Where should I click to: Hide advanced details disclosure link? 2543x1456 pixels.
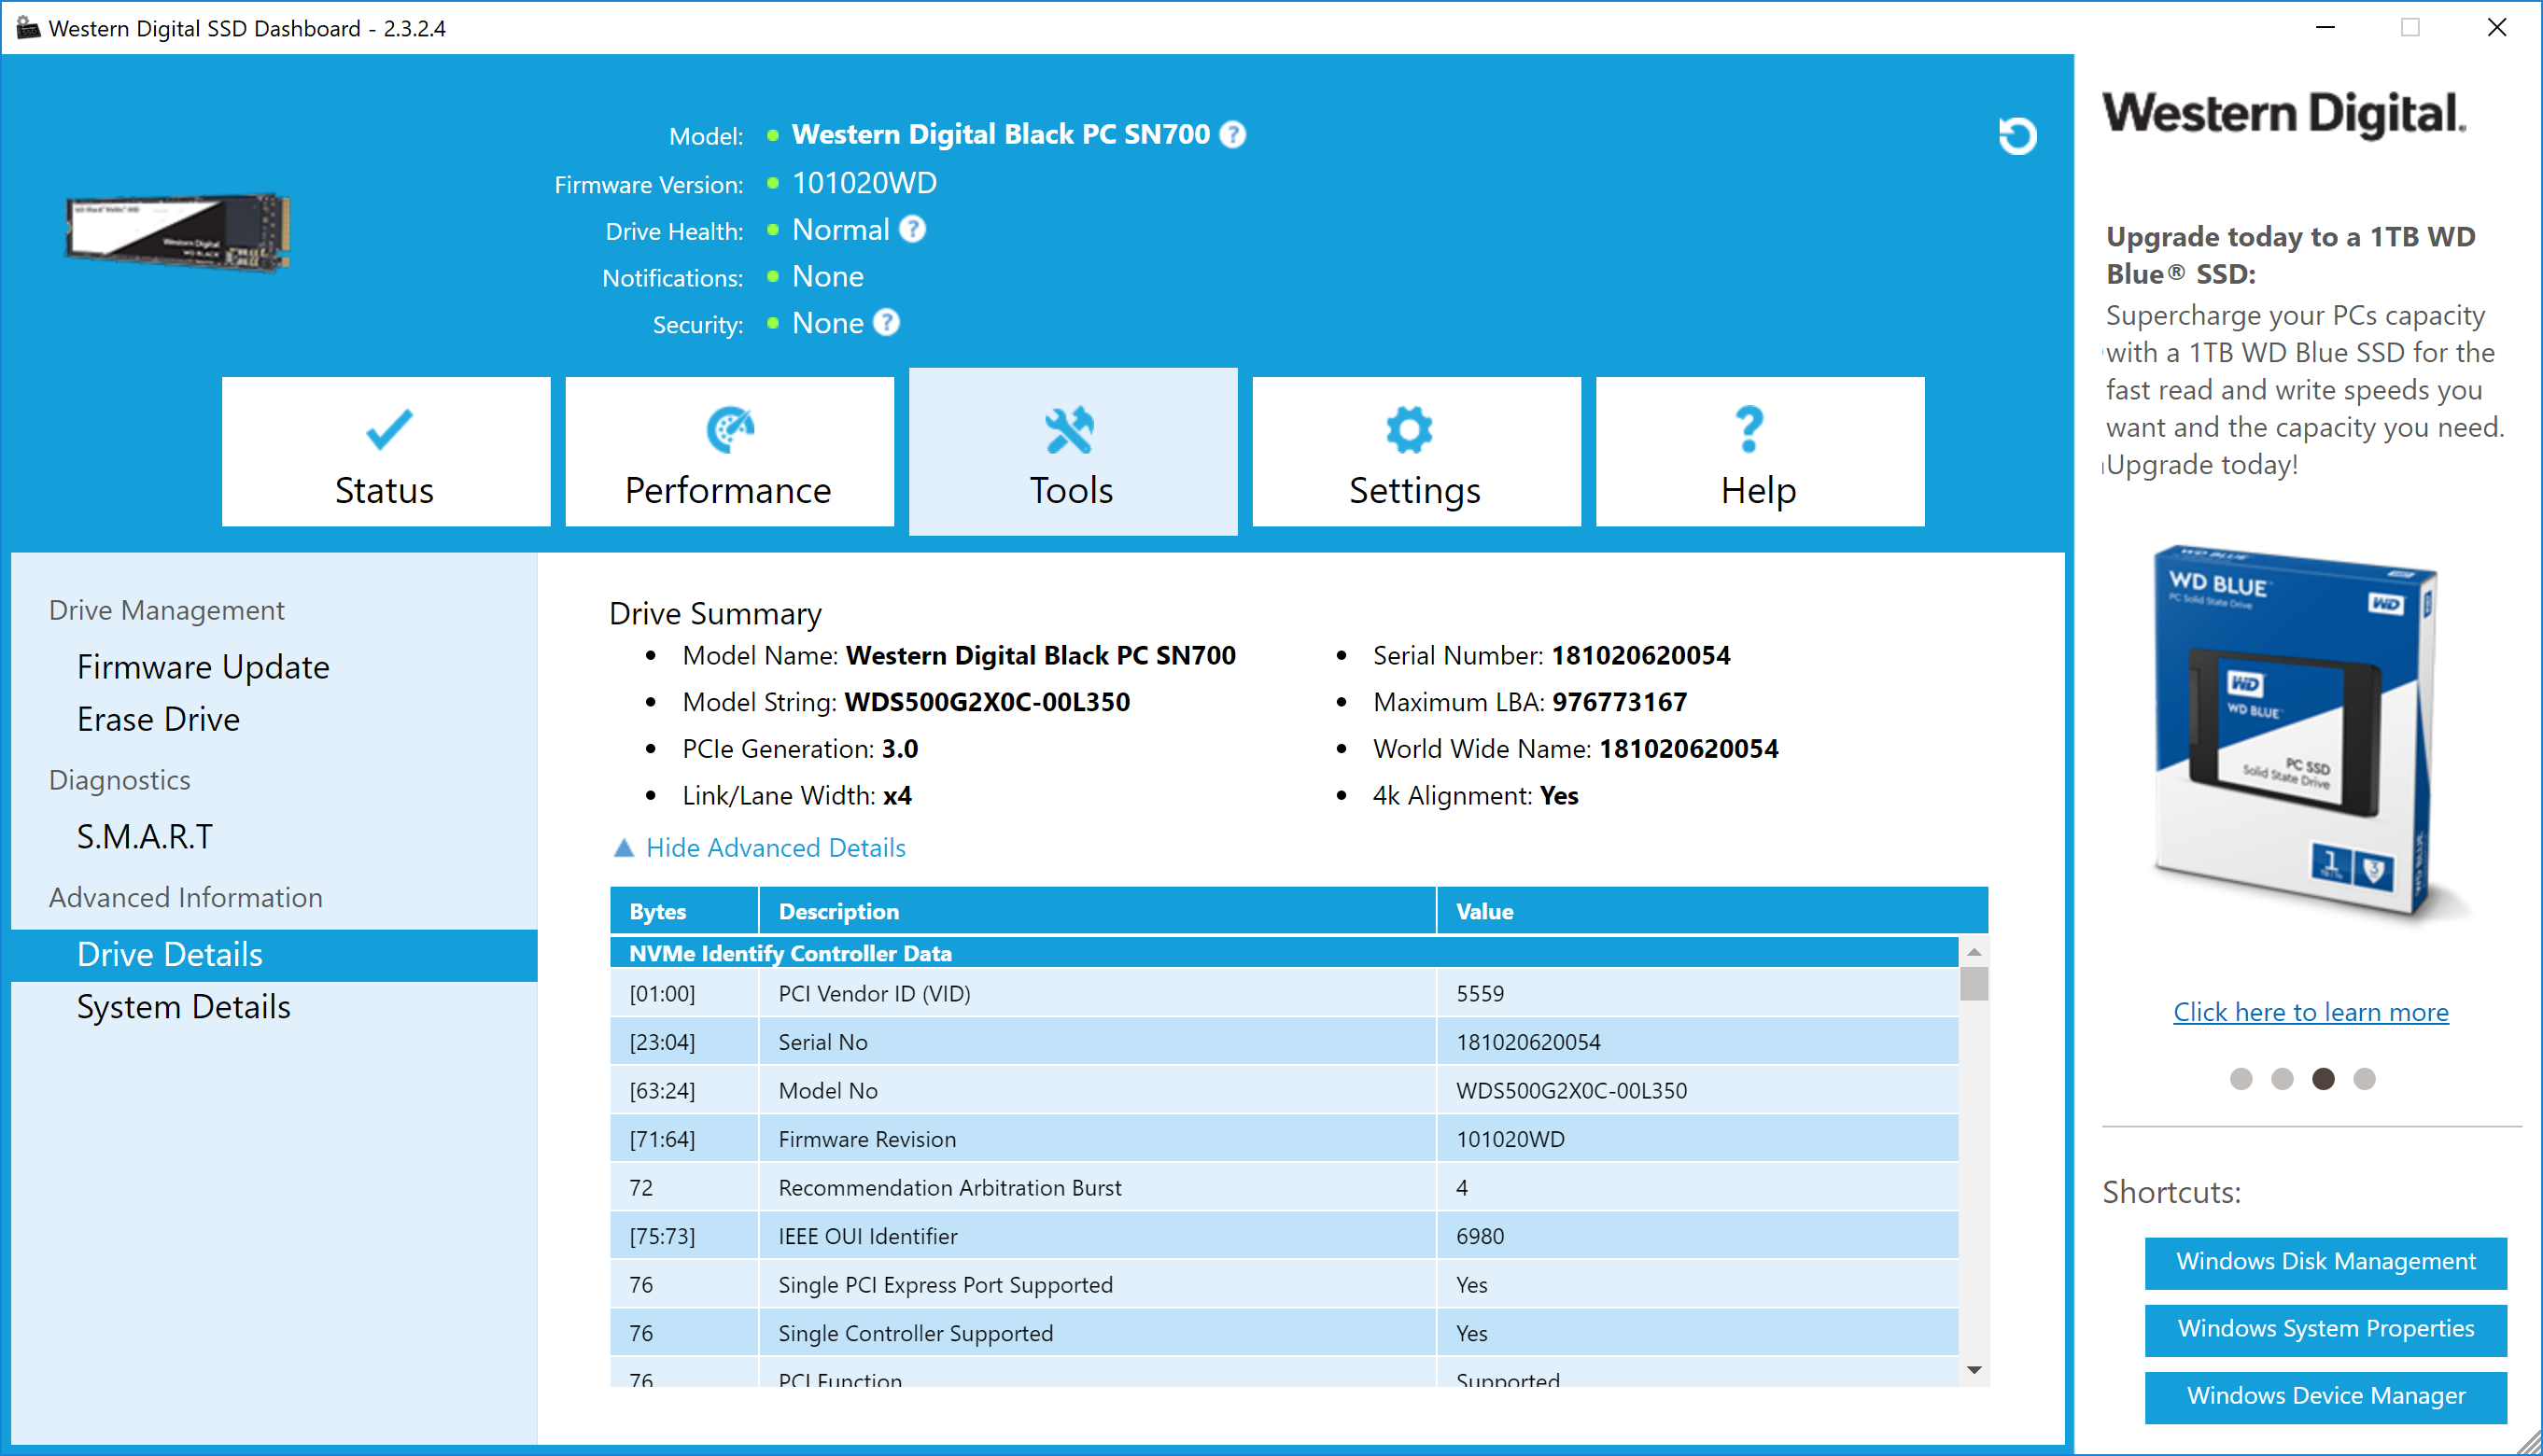tap(774, 847)
